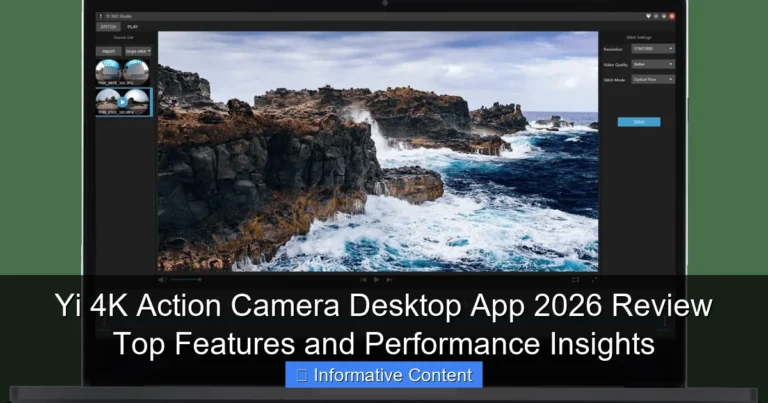Click the Informative Content badge

(x=384, y=375)
